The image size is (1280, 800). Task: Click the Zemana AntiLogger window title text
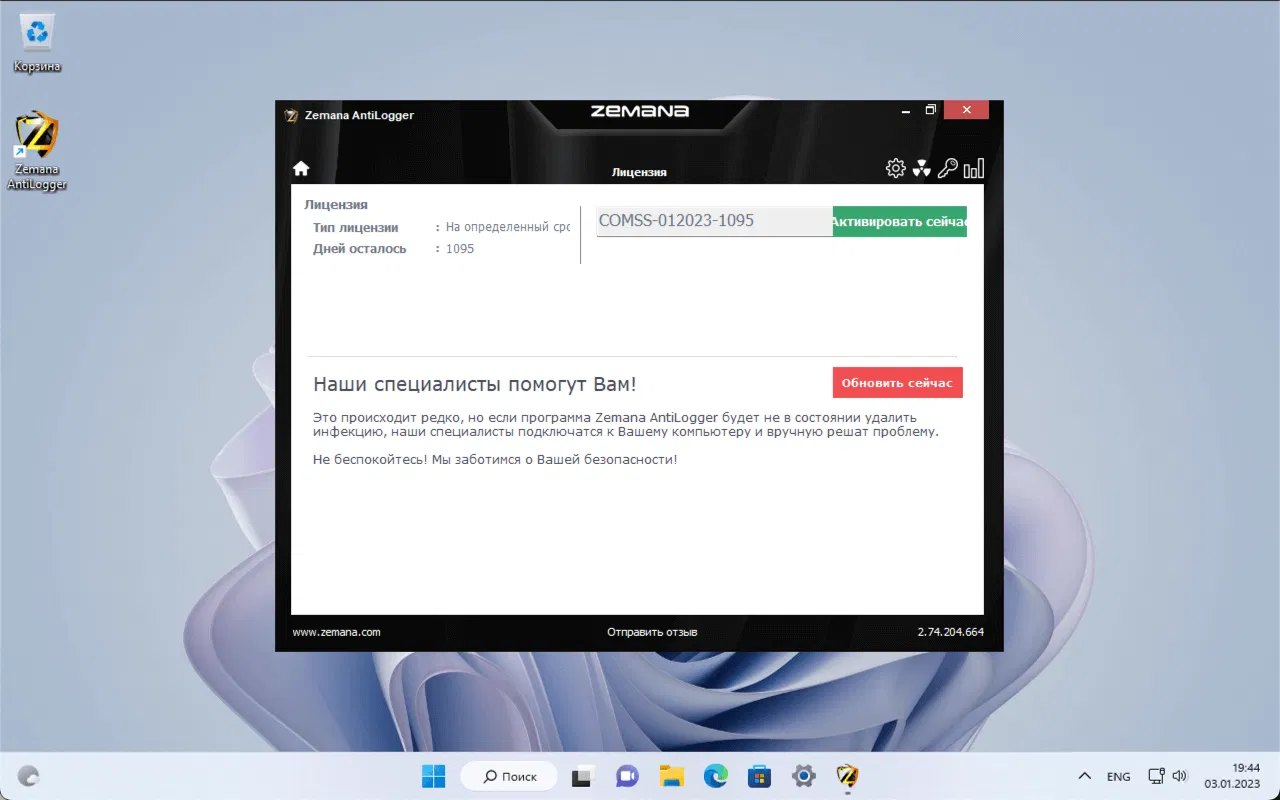[x=359, y=115]
